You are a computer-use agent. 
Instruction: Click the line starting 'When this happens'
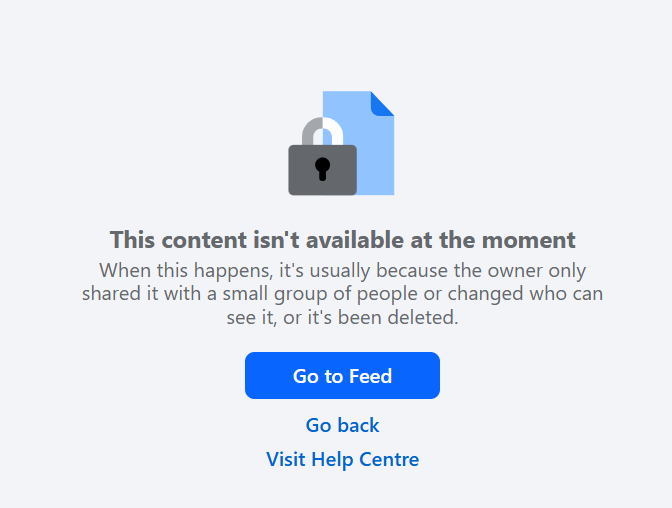[x=342, y=271]
